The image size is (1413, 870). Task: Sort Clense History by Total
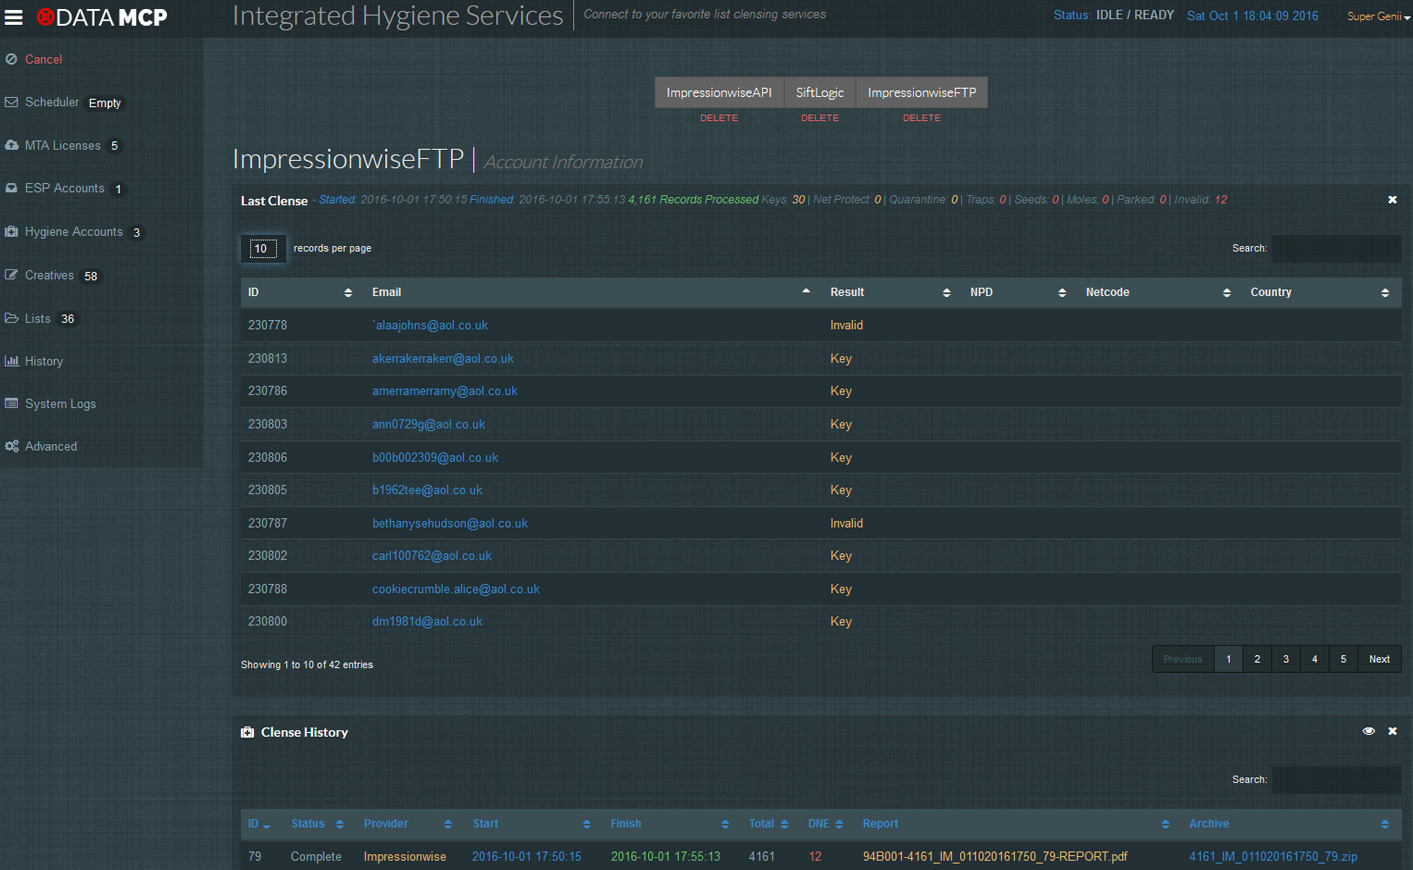coord(770,824)
